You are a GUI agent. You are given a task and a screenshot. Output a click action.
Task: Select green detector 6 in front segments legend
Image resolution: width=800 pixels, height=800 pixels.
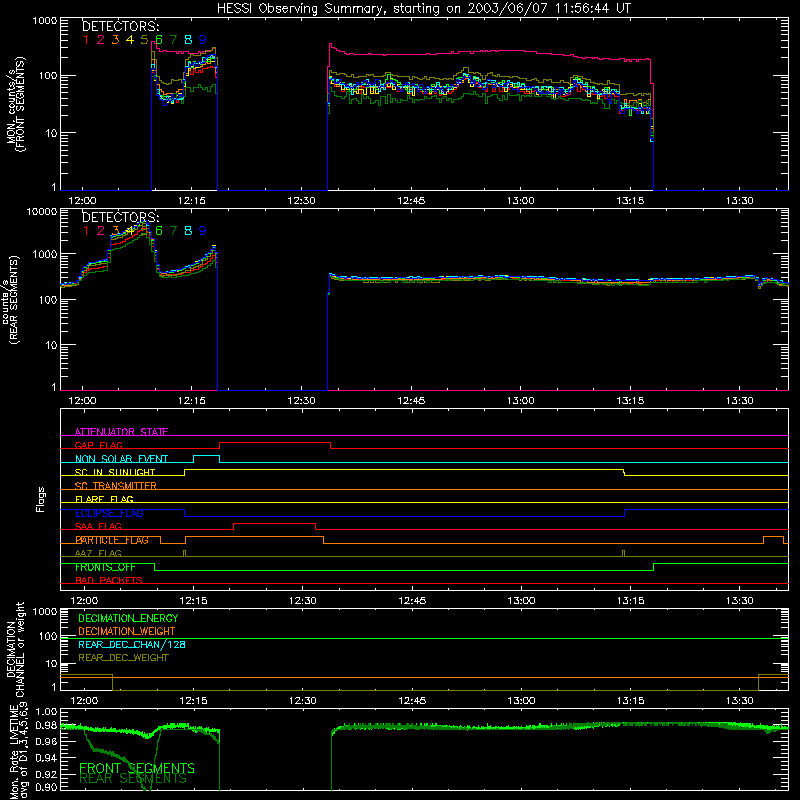(x=159, y=40)
